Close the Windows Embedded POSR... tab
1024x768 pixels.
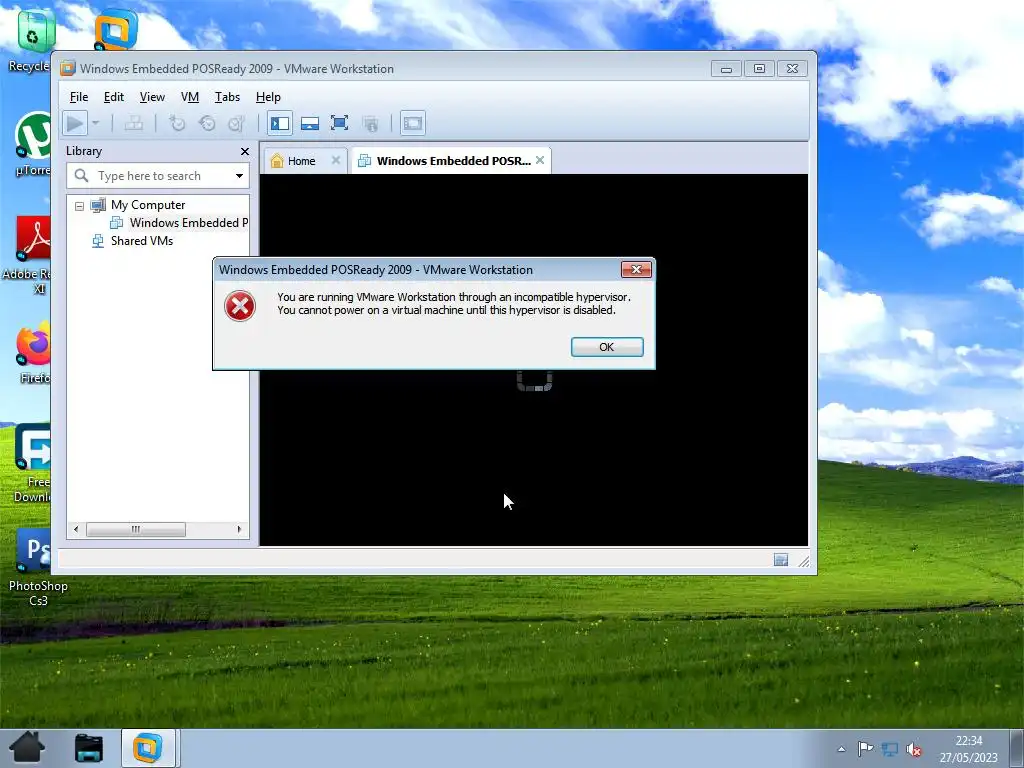pos(540,160)
